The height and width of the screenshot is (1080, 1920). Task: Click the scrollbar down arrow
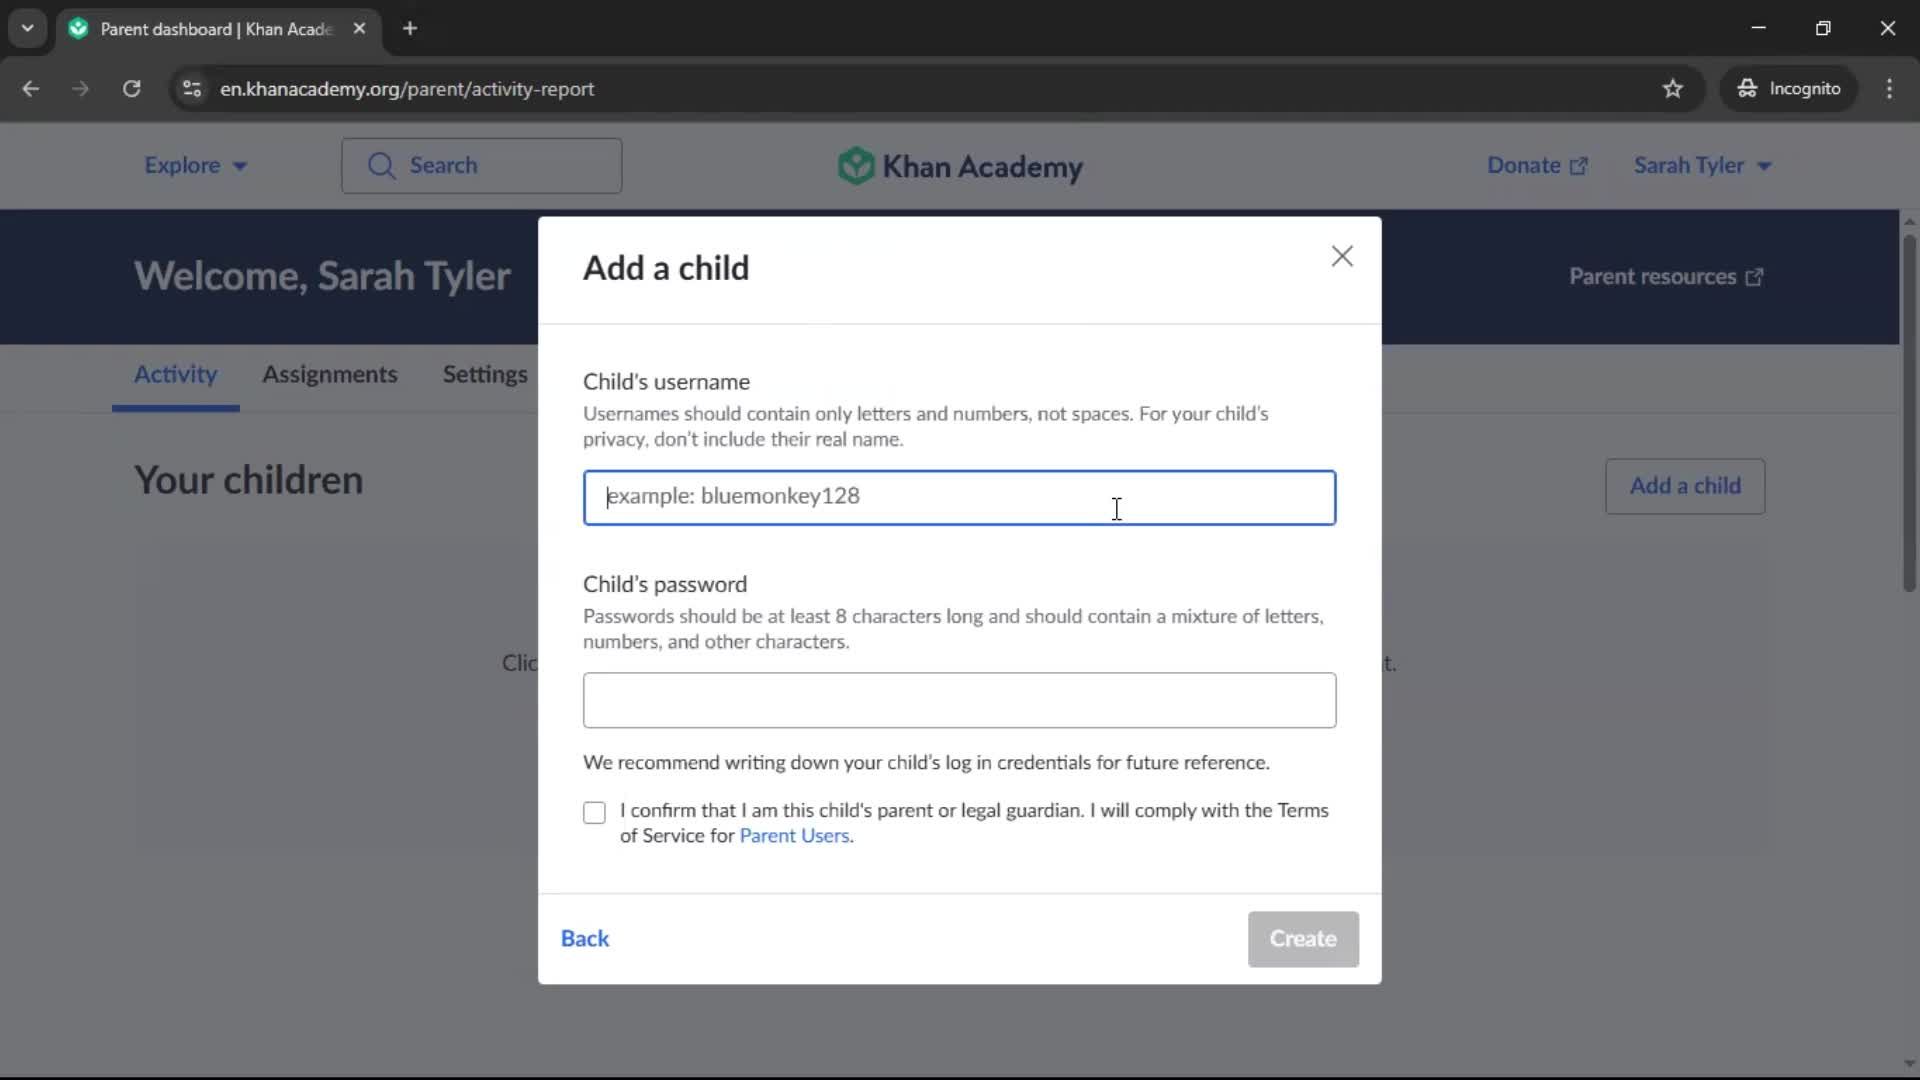[1909, 1063]
